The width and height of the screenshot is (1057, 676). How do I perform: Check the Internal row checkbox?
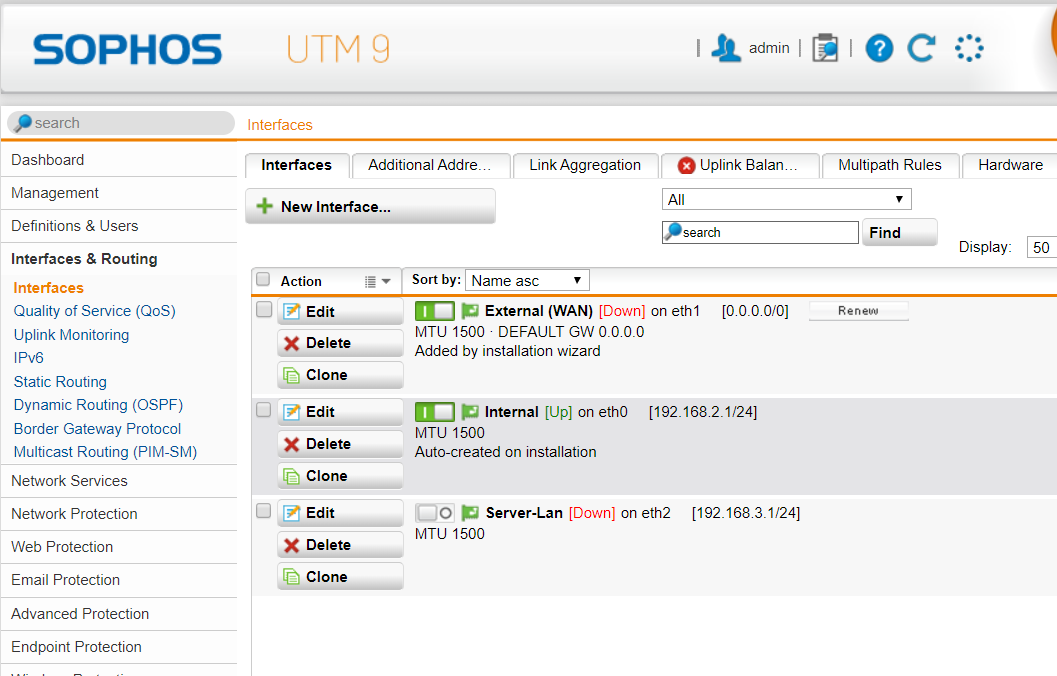click(x=264, y=410)
